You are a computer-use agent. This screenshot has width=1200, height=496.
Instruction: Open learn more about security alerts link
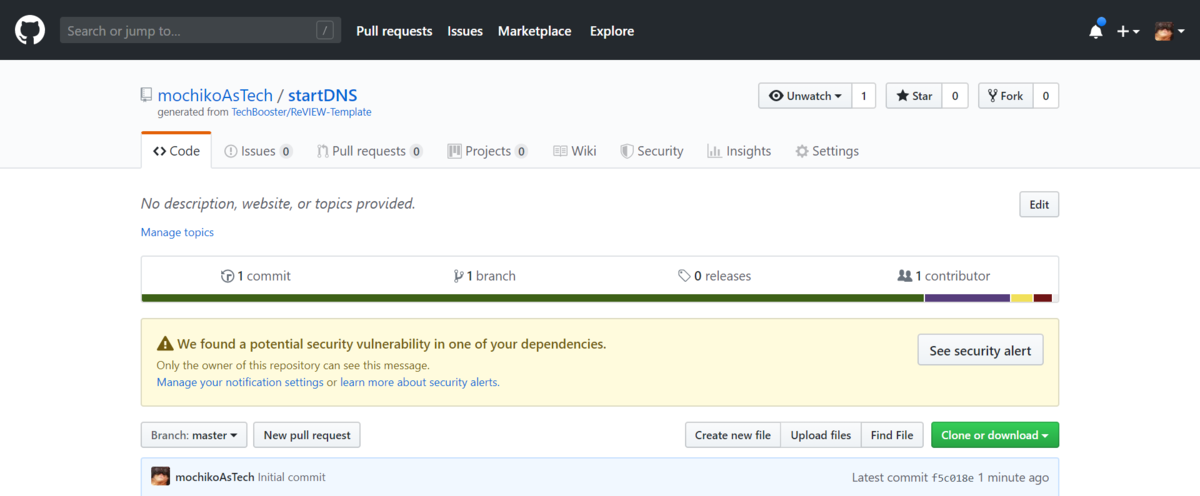click(x=419, y=382)
